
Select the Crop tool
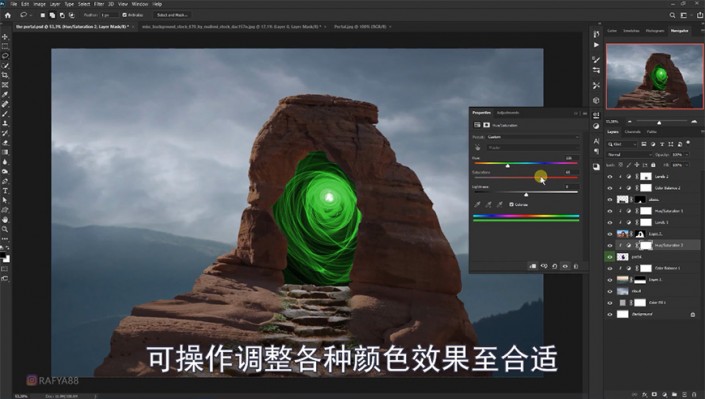5,75
